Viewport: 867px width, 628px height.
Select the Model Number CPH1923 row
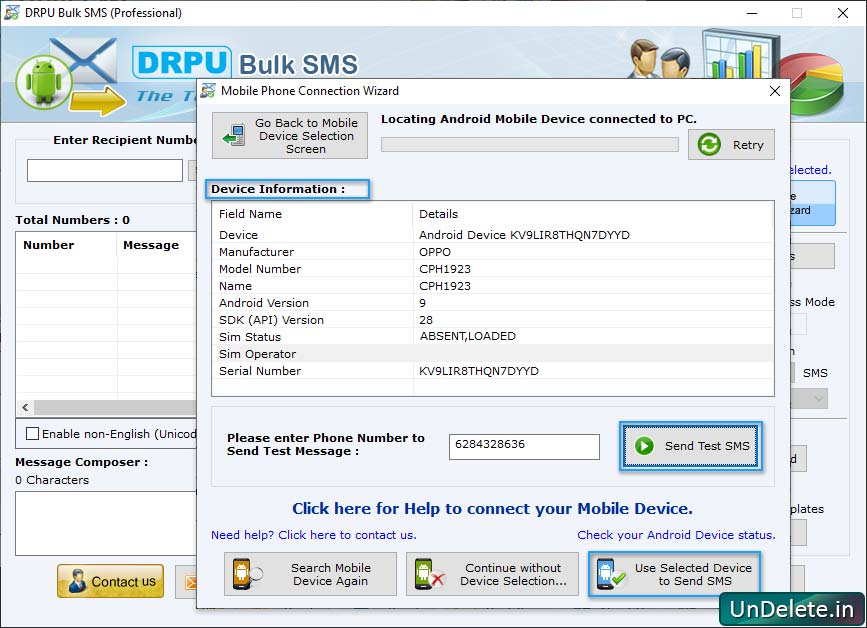pyautogui.click(x=493, y=269)
